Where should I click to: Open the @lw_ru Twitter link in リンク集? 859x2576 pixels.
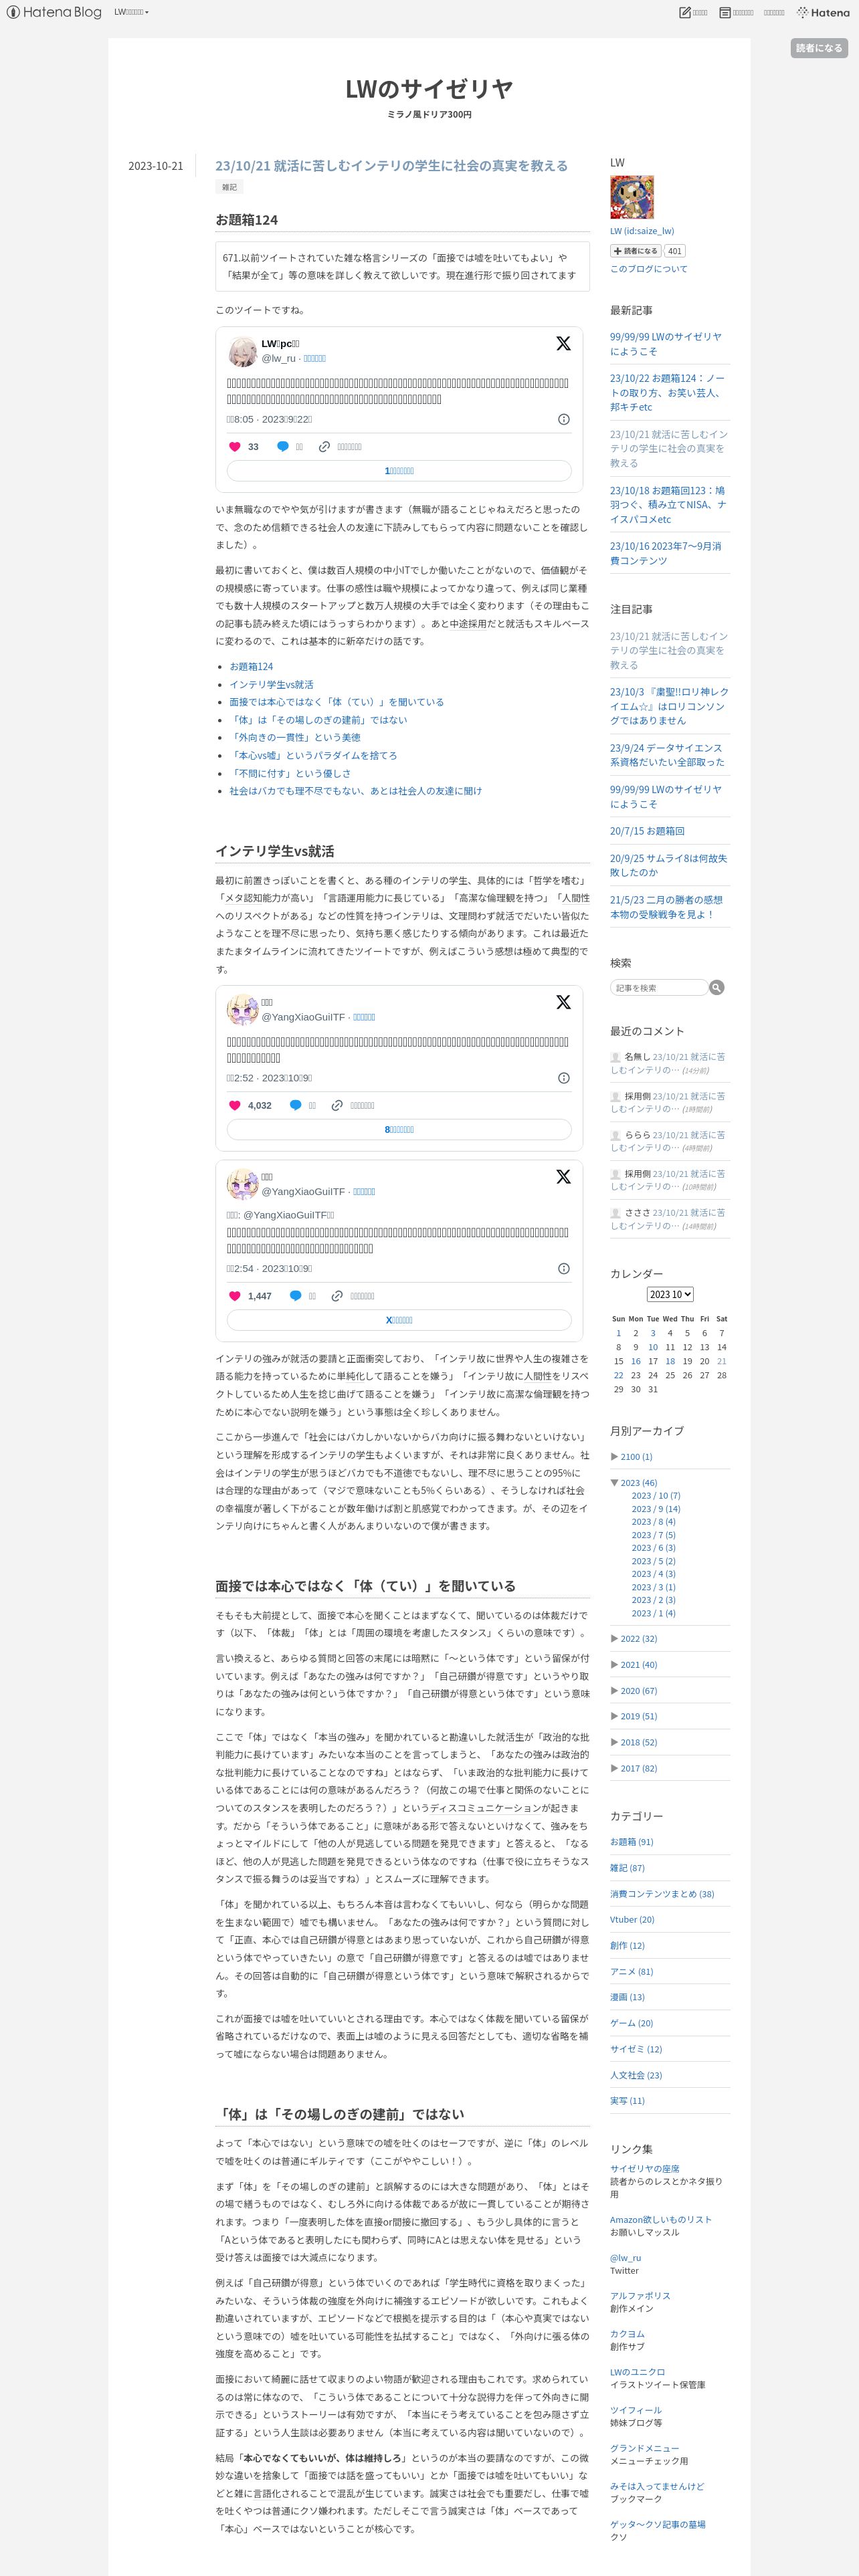click(626, 2258)
